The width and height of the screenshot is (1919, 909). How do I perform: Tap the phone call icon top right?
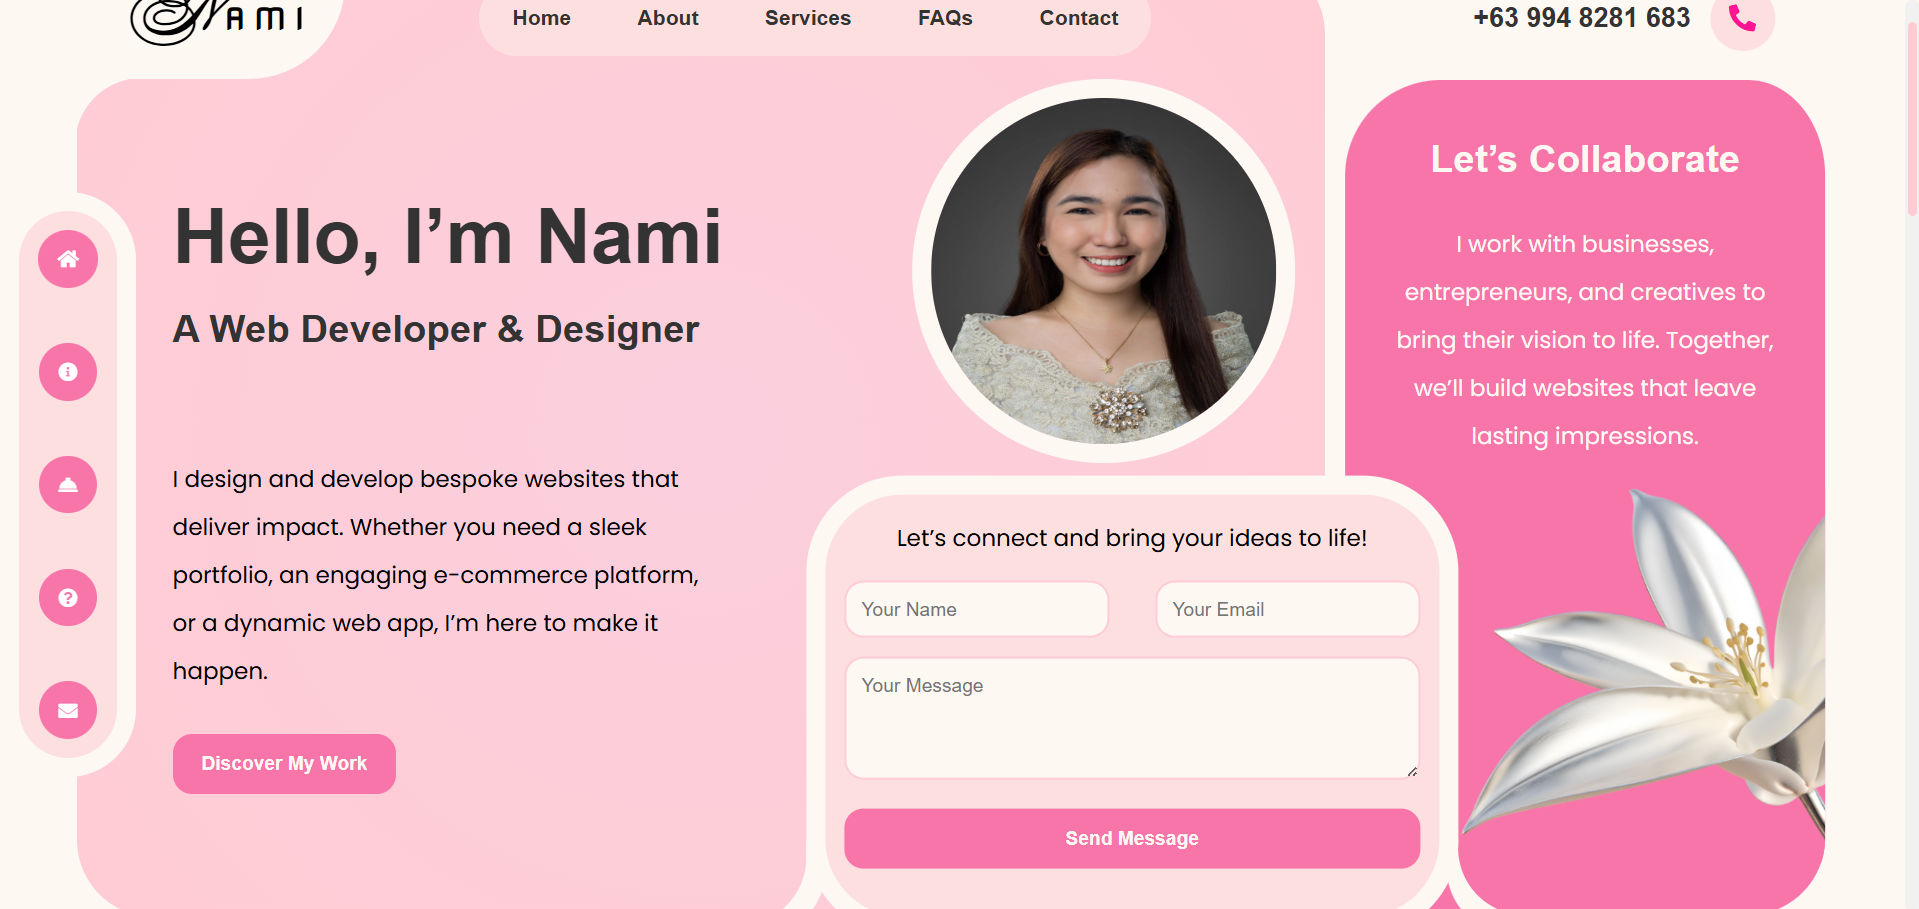point(1743,18)
